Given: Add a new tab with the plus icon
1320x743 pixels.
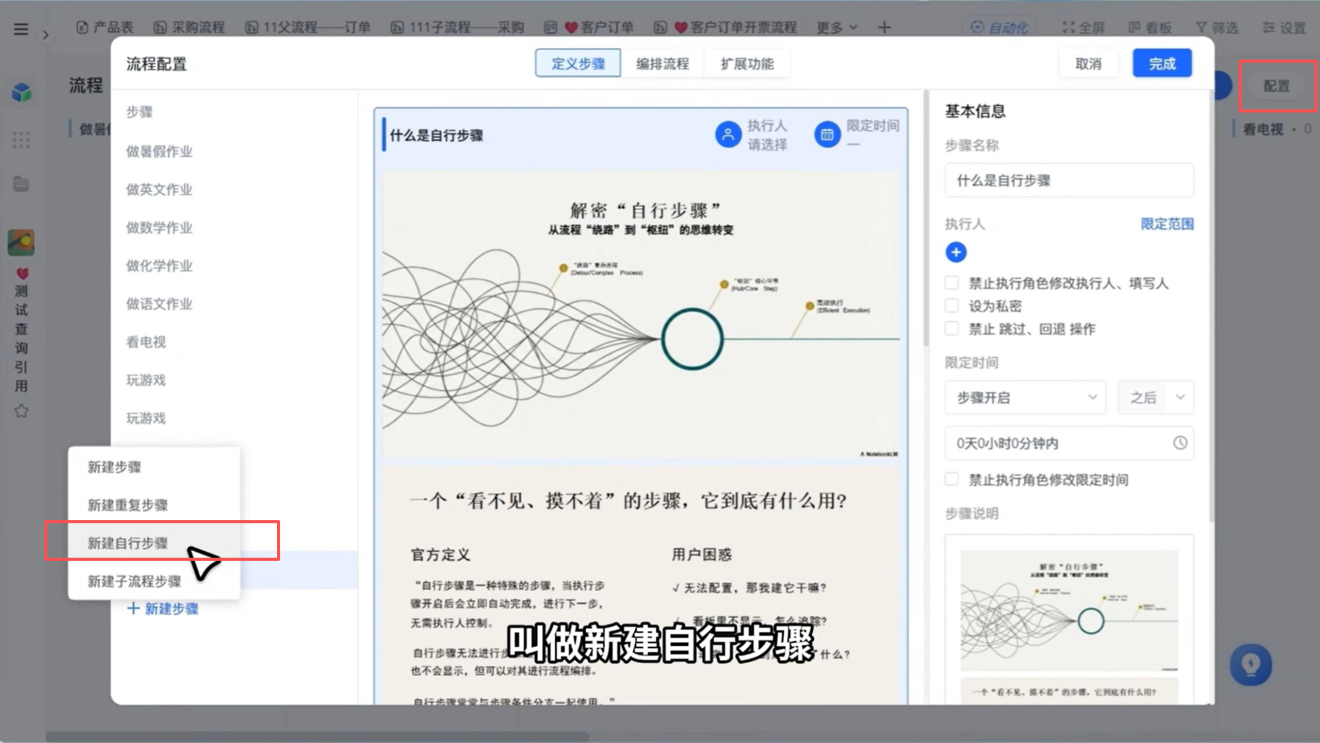Looking at the screenshot, I should [x=884, y=27].
